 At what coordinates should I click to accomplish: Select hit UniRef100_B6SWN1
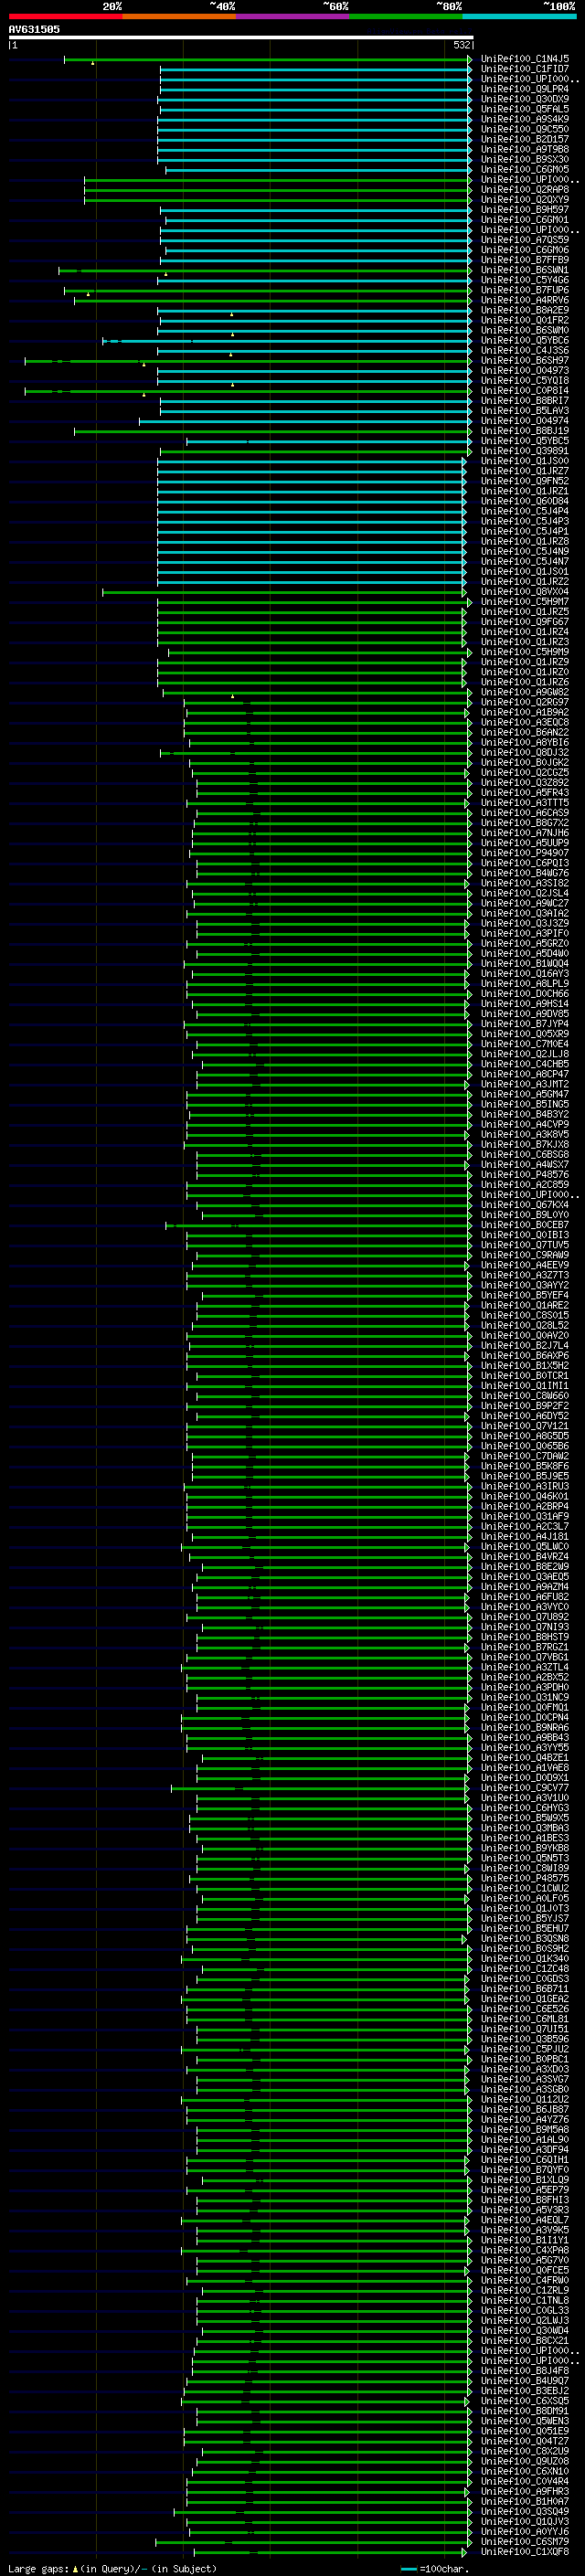525,270
